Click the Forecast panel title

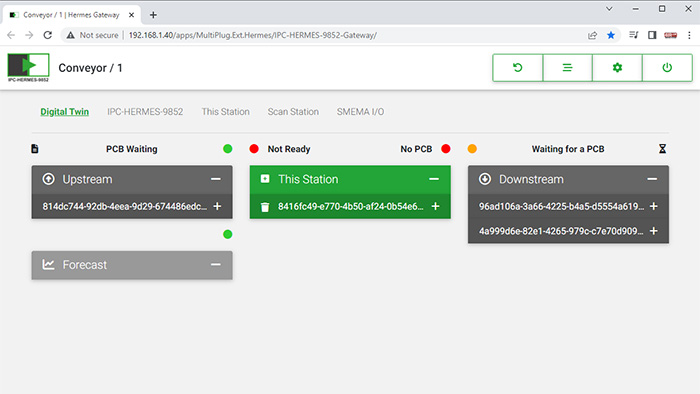(85, 265)
